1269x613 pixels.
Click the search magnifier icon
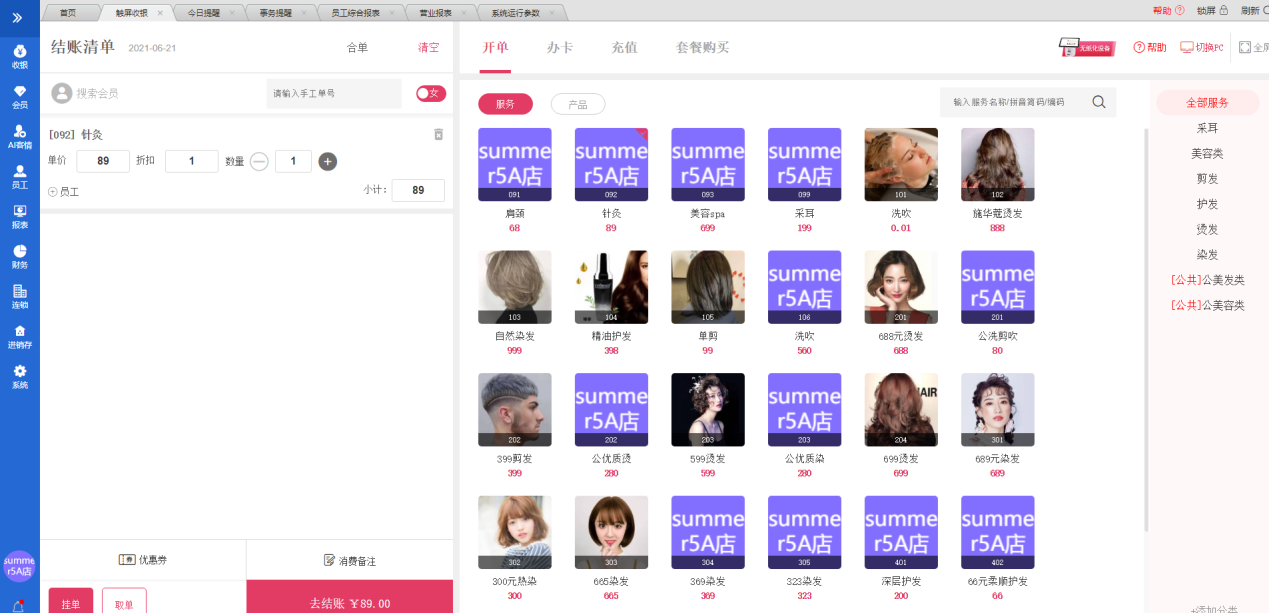(1099, 102)
